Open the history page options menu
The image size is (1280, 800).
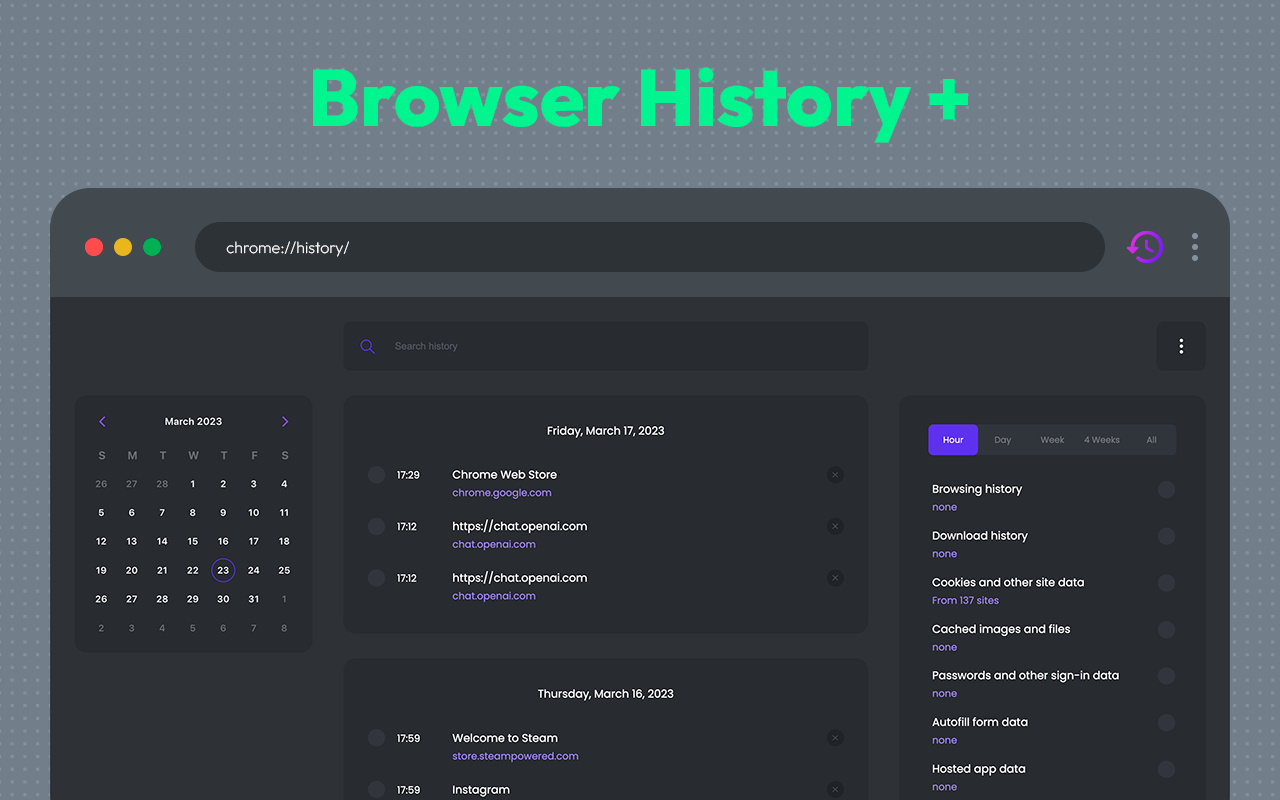pyautogui.click(x=1181, y=346)
